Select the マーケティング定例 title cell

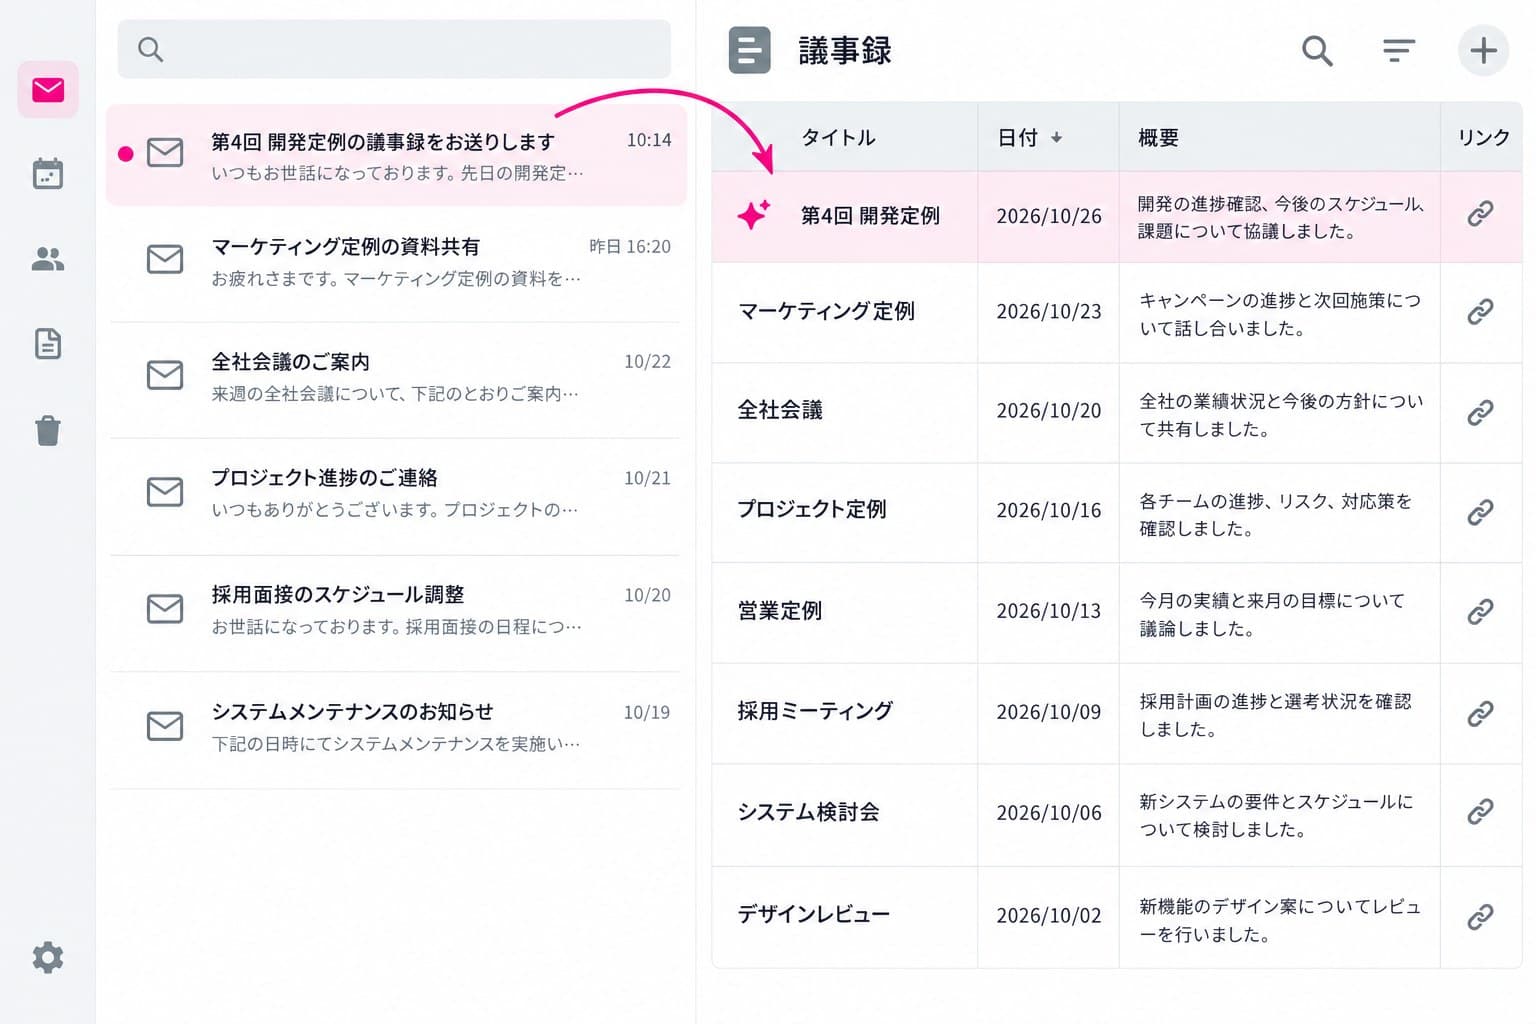coord(845,312)
